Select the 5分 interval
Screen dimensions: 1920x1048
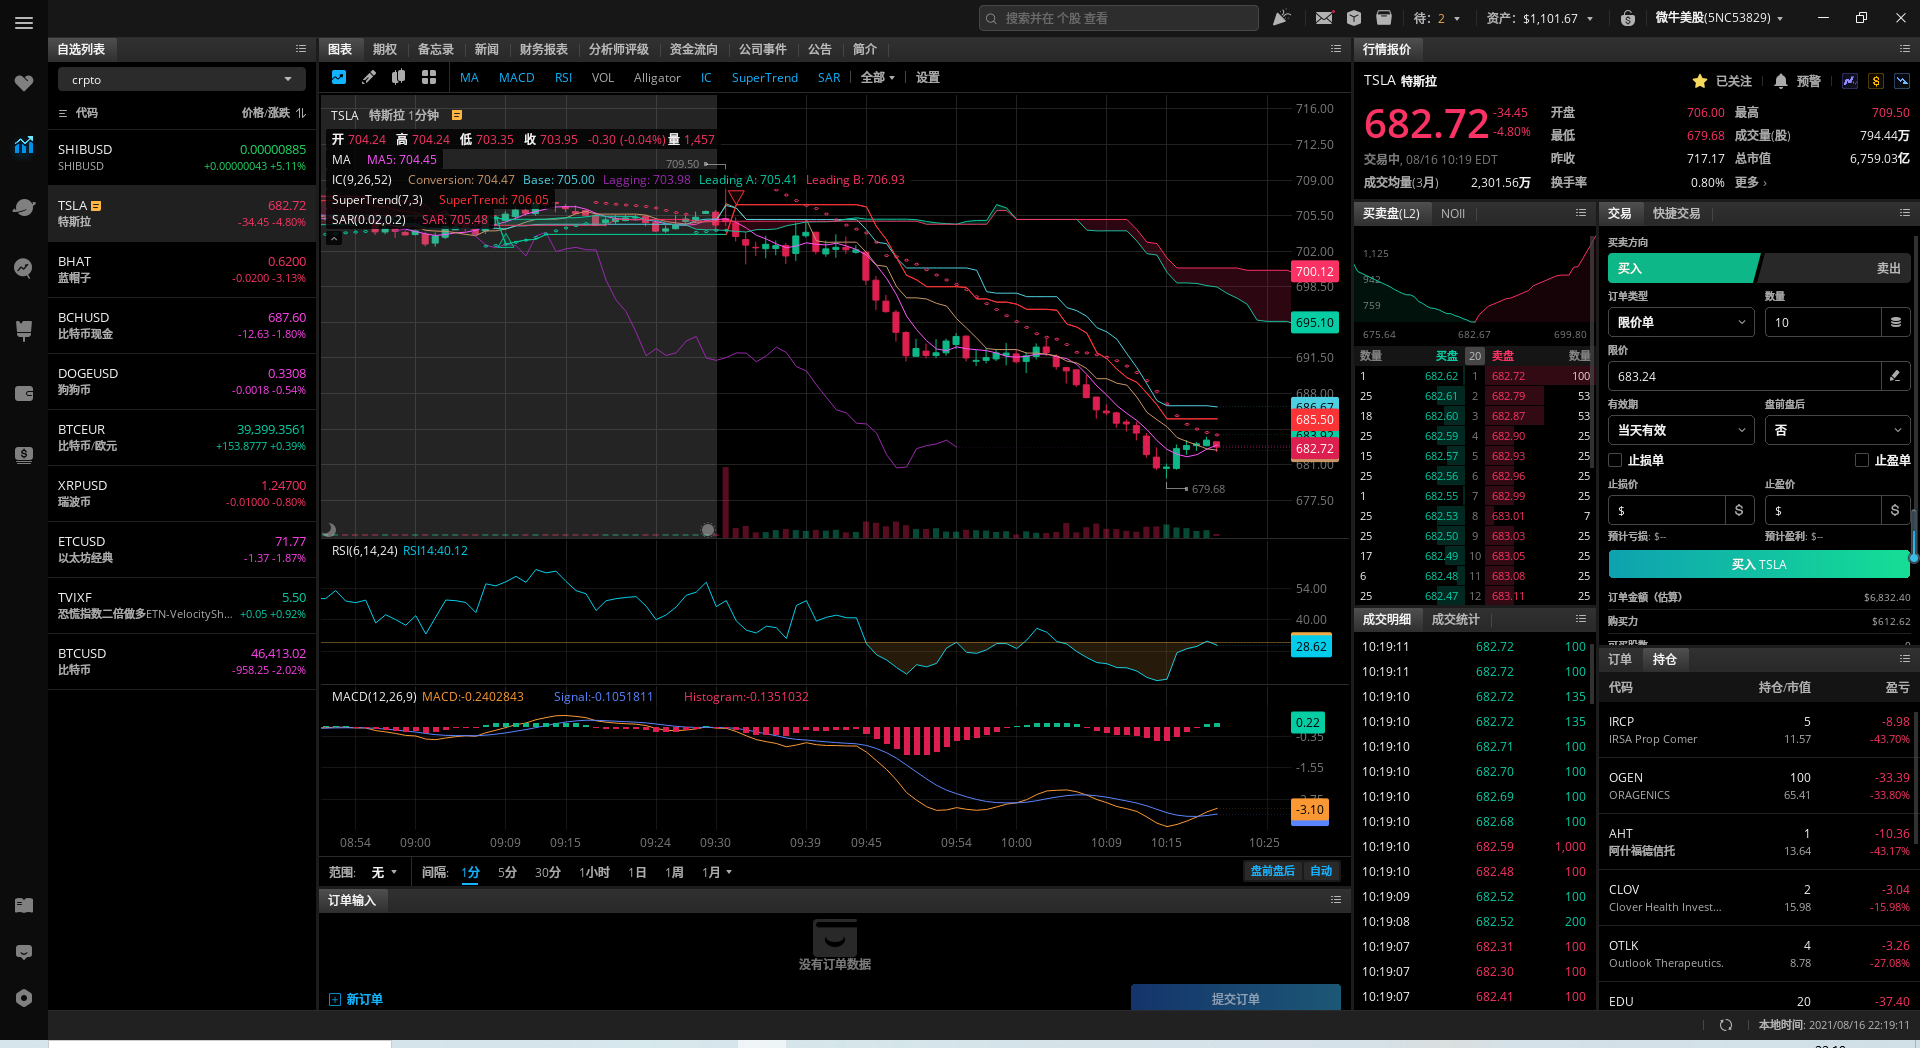pos(508,872)
